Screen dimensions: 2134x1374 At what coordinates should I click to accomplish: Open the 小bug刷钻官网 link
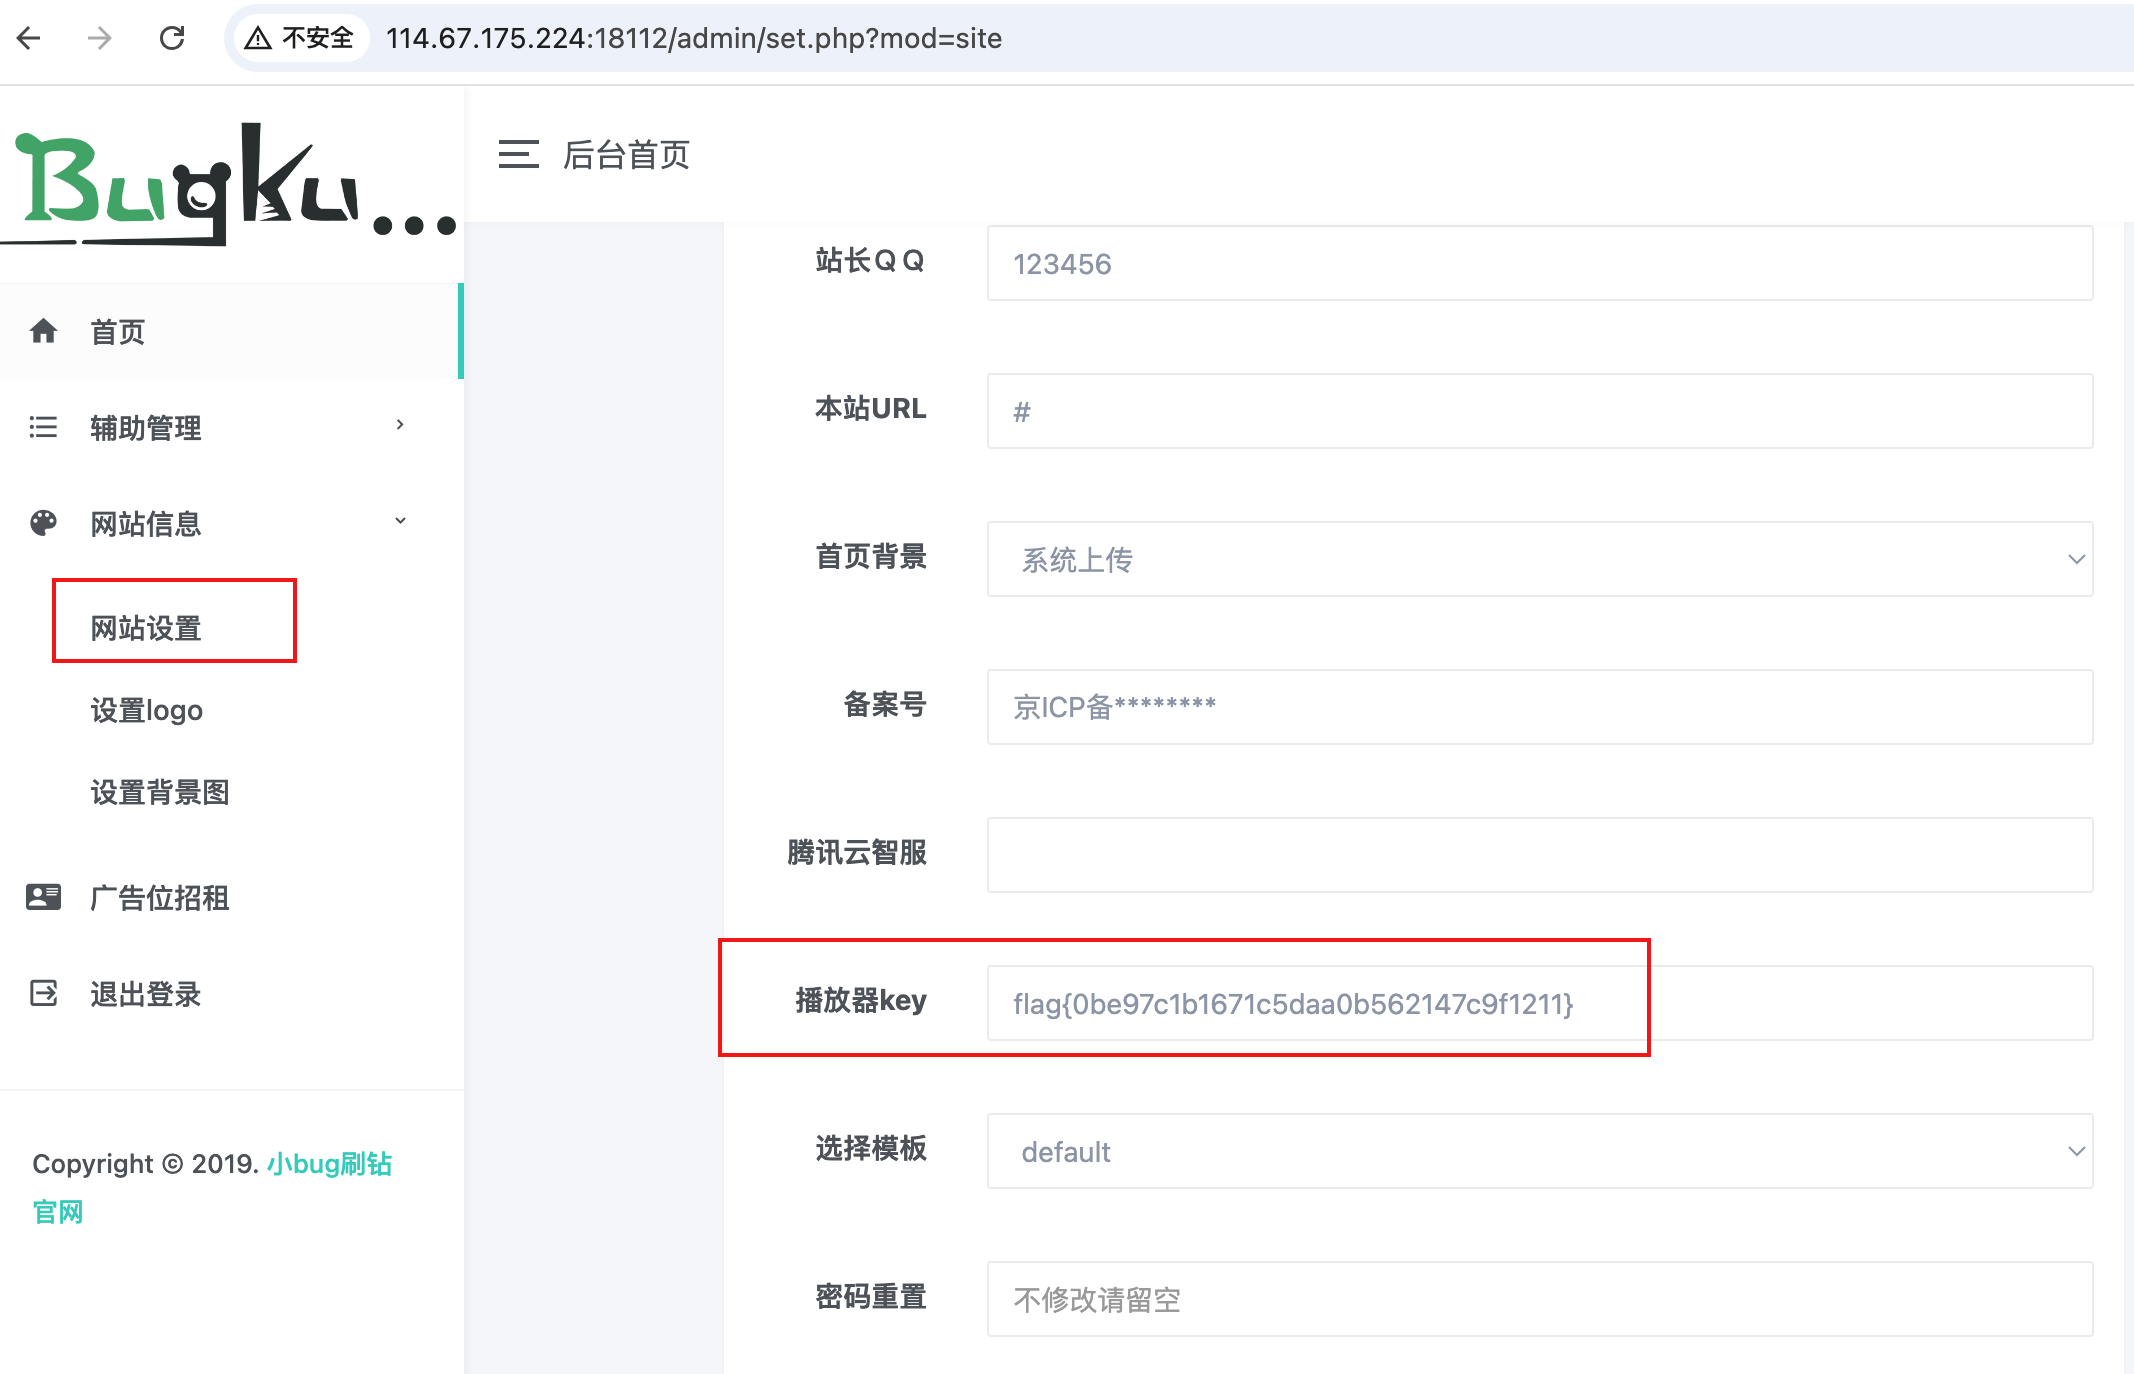click(x=330, y=1164)
